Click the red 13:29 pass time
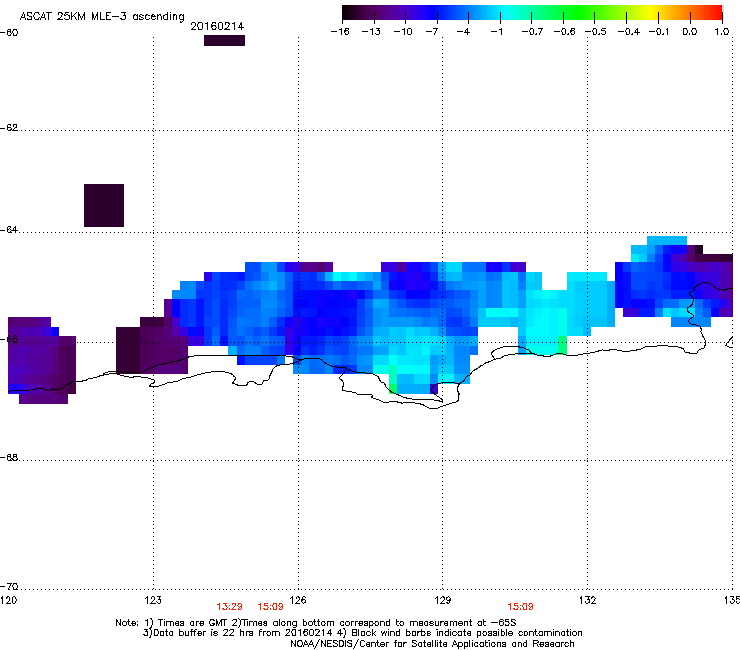This screenshot has width=740, height=650. tap(229, 607)
